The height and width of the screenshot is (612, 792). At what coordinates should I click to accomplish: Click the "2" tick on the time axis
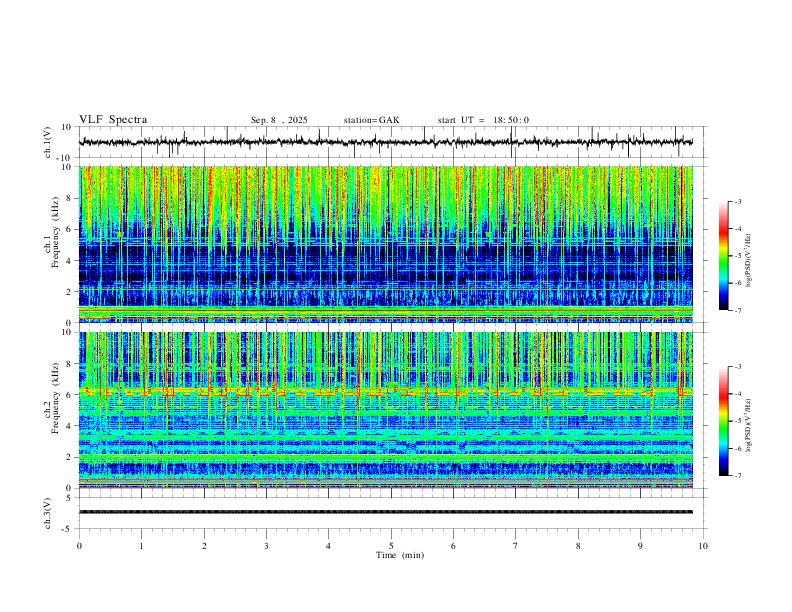pos(204,546)
